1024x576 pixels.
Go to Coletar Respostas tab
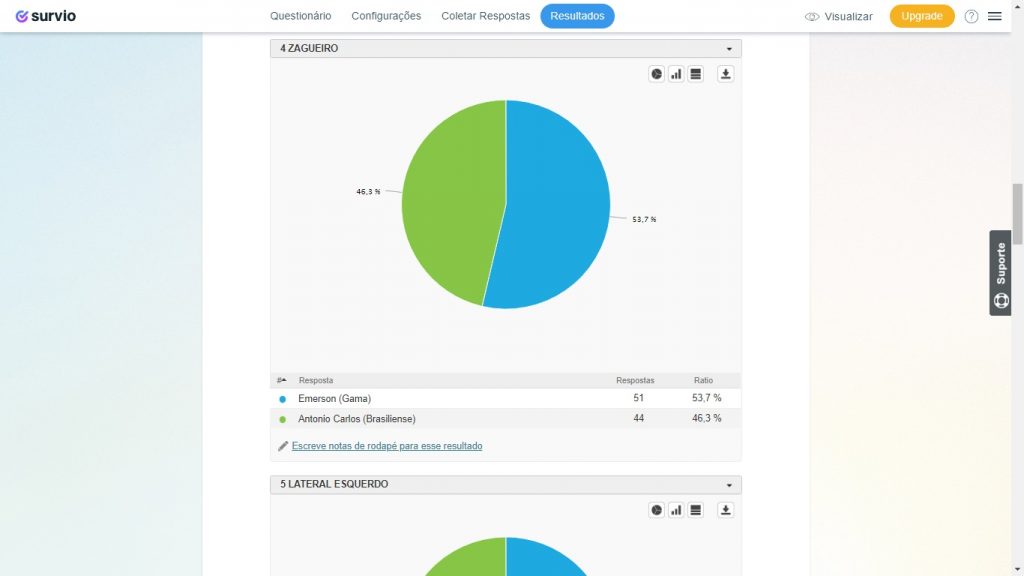tap(485, 16)
